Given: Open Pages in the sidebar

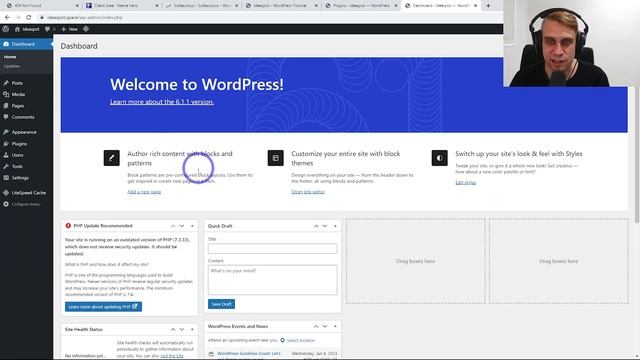Looking at the screenshot, I should 26,106.
